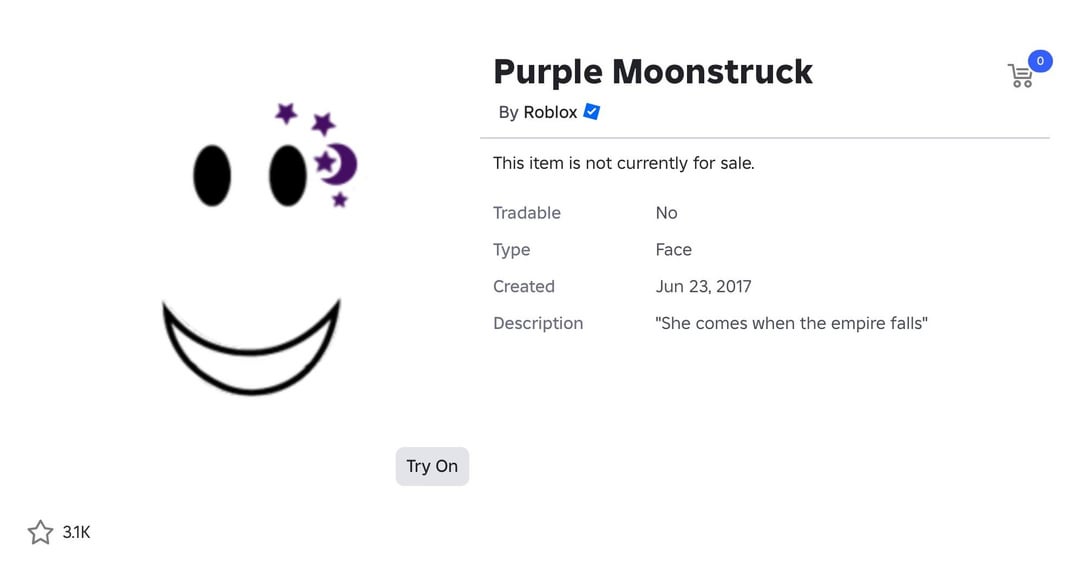Click the black smile on the face preview
This screenshot has width=1080, height=565.
click(x=251, y=350)
